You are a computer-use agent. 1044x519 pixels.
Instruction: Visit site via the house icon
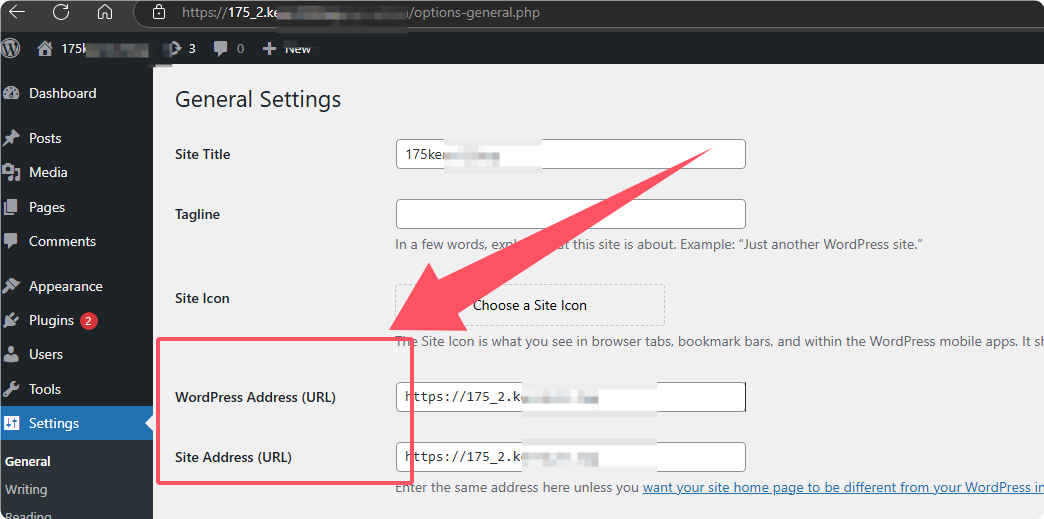tap(45, 48)
